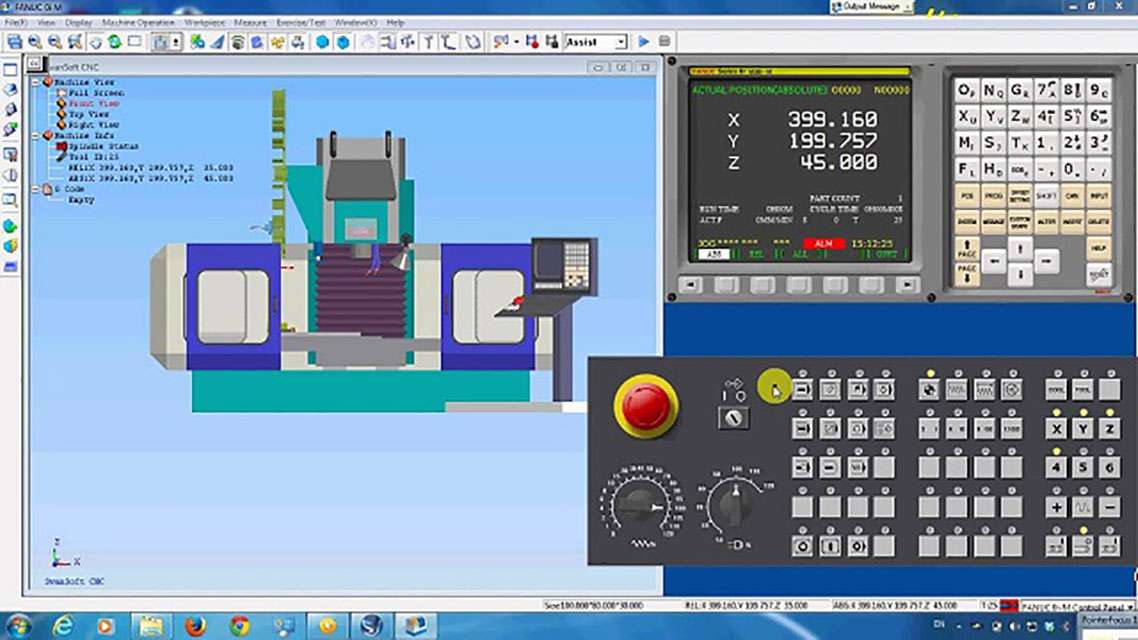This screenshot has width=1138, height=640.
Task: Click the blue triangle icon in top toolbar
Action: [x=217, y=42]
